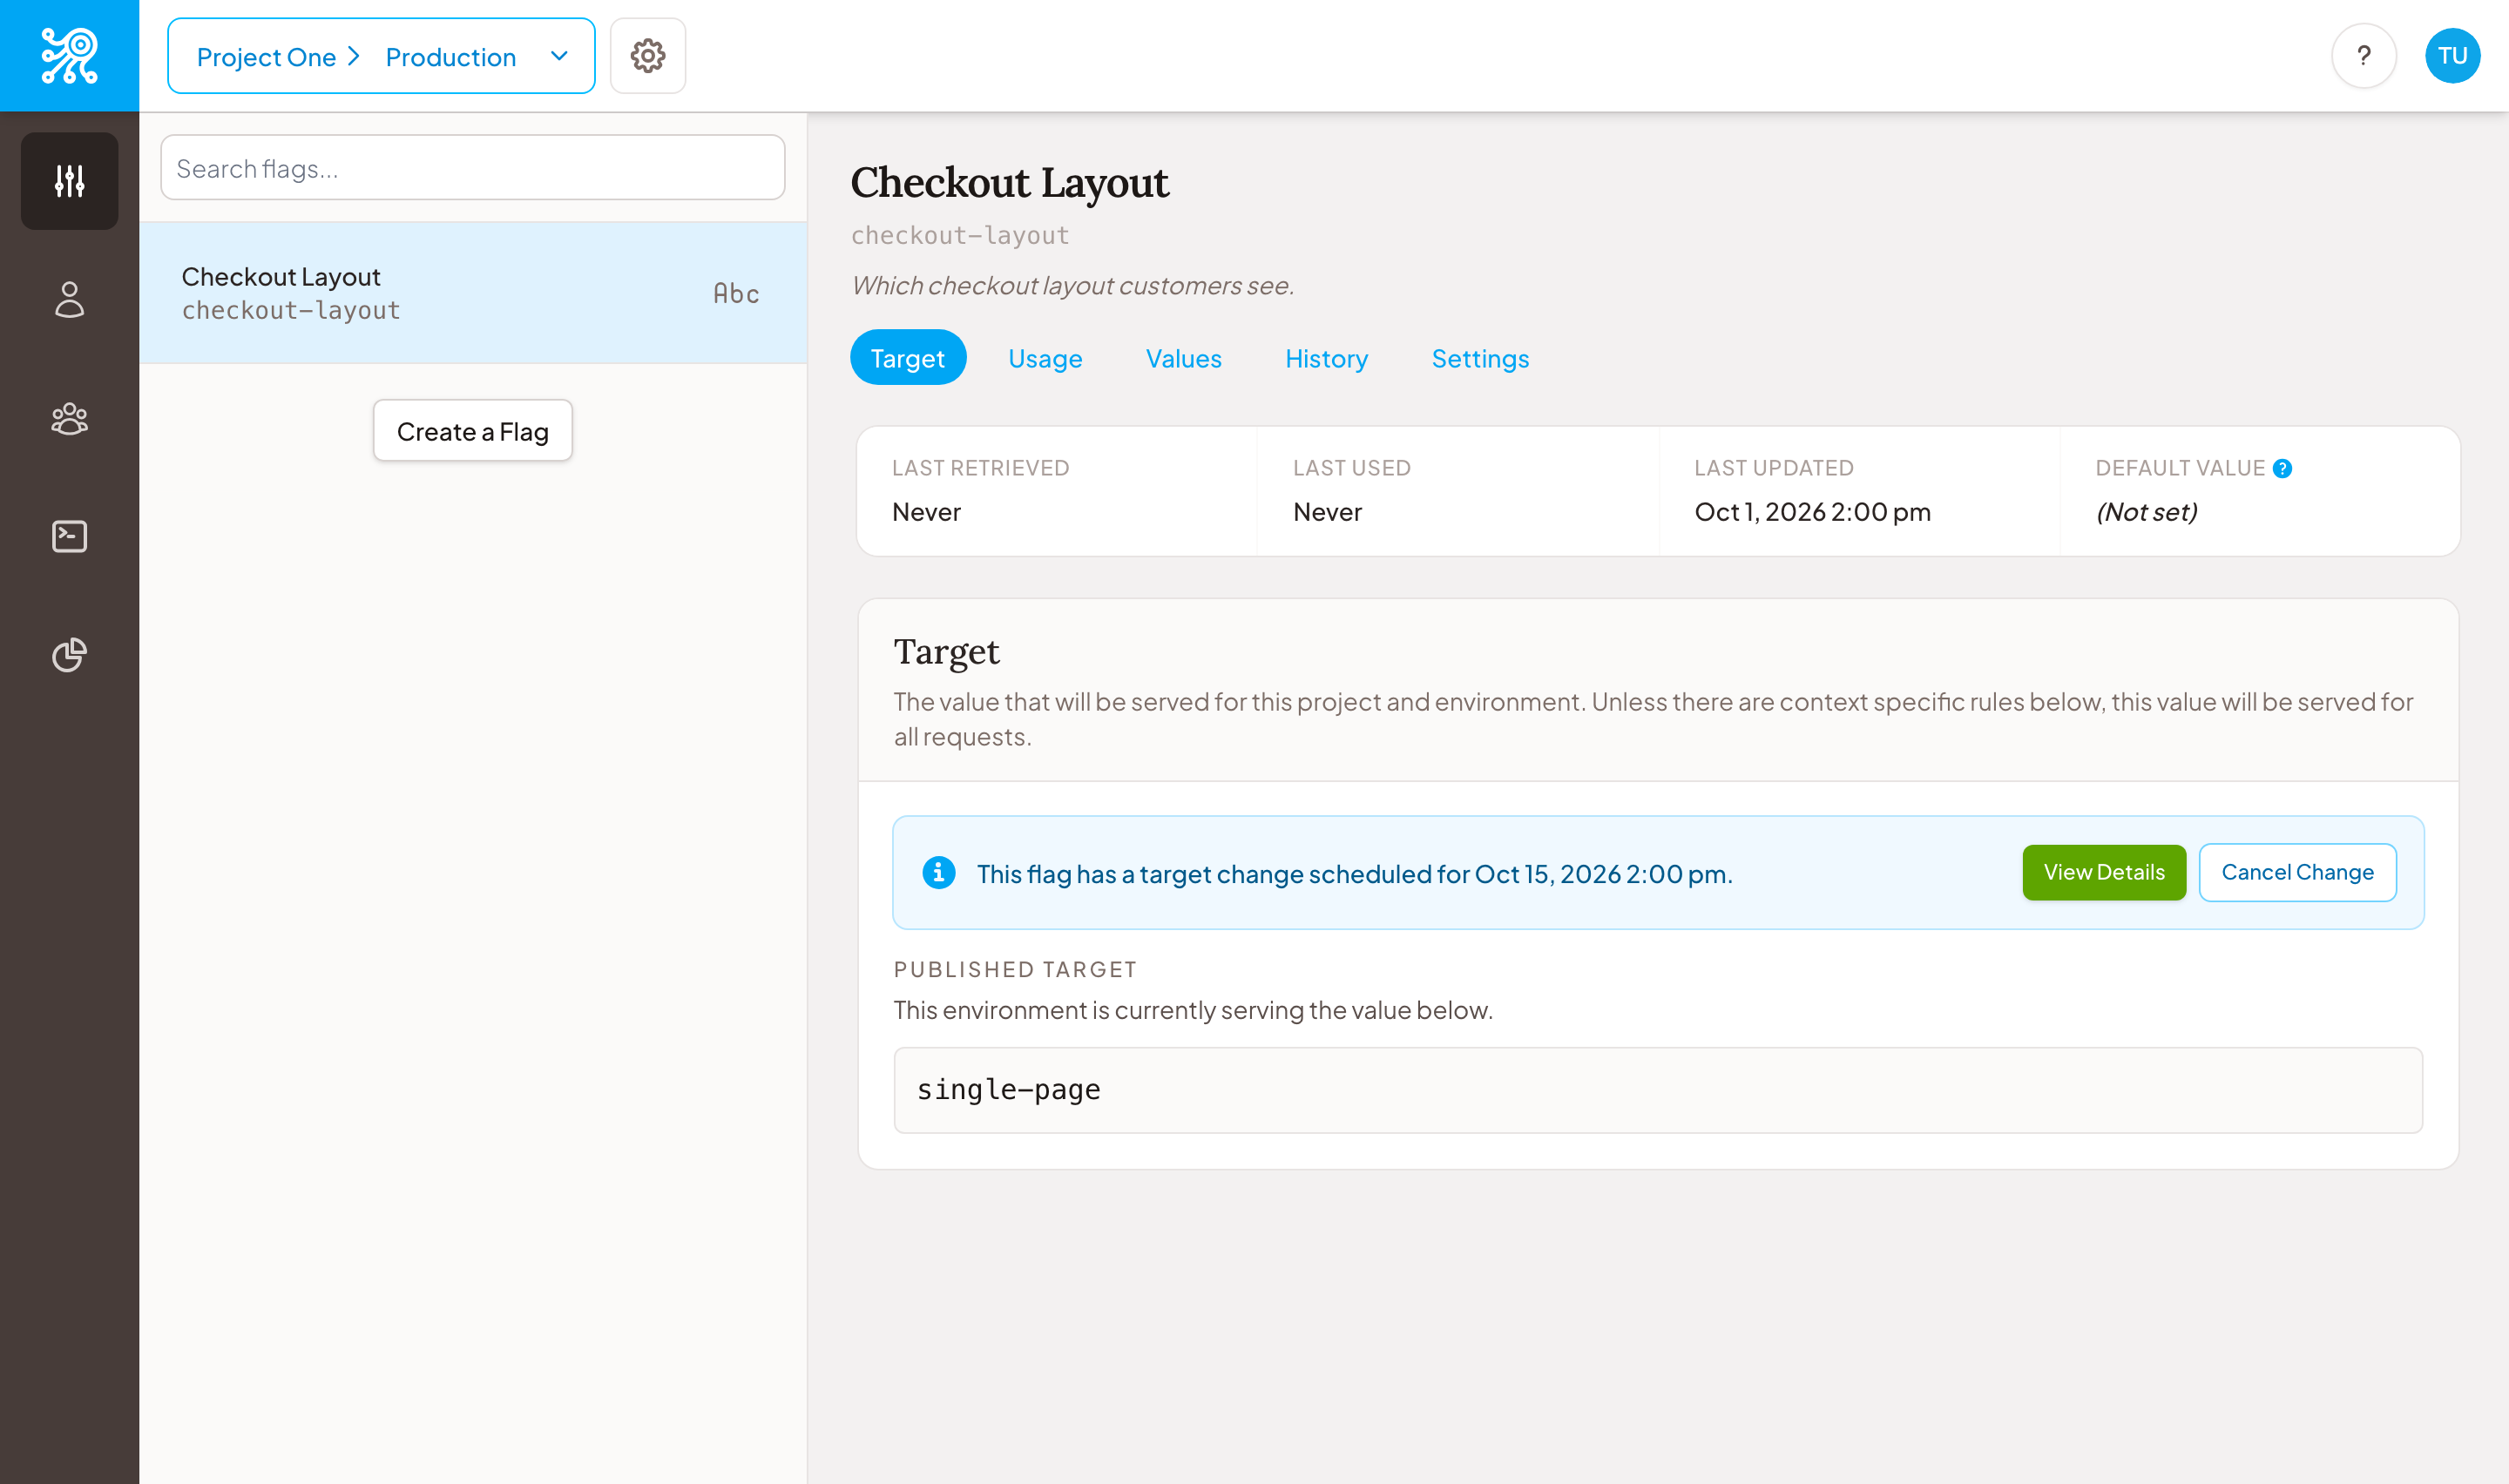Click the Last Retrieved Never value

[926, 512]
